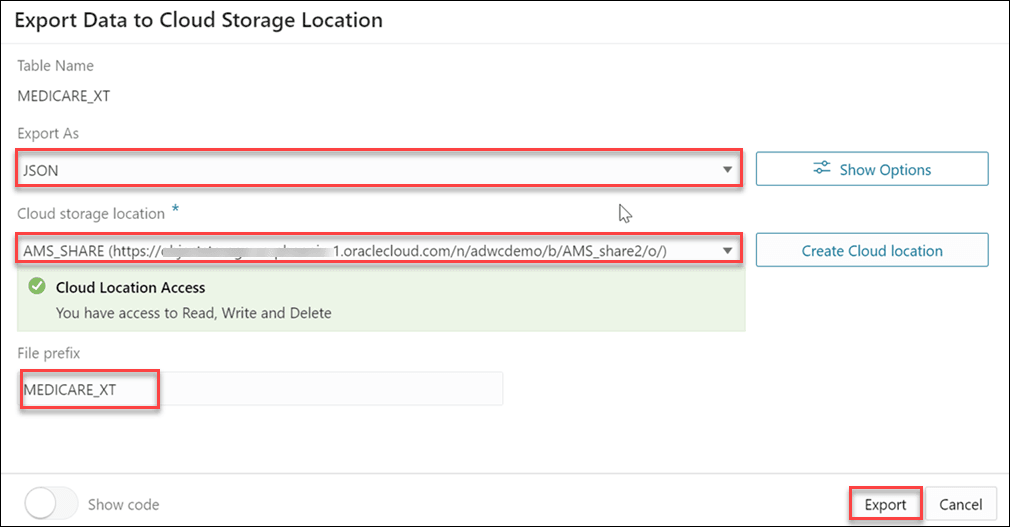The width and height of the screenshot is (1010, 527).
Task: Click the File prefix label
Action: pyautogui.click(x=48, y=352)
